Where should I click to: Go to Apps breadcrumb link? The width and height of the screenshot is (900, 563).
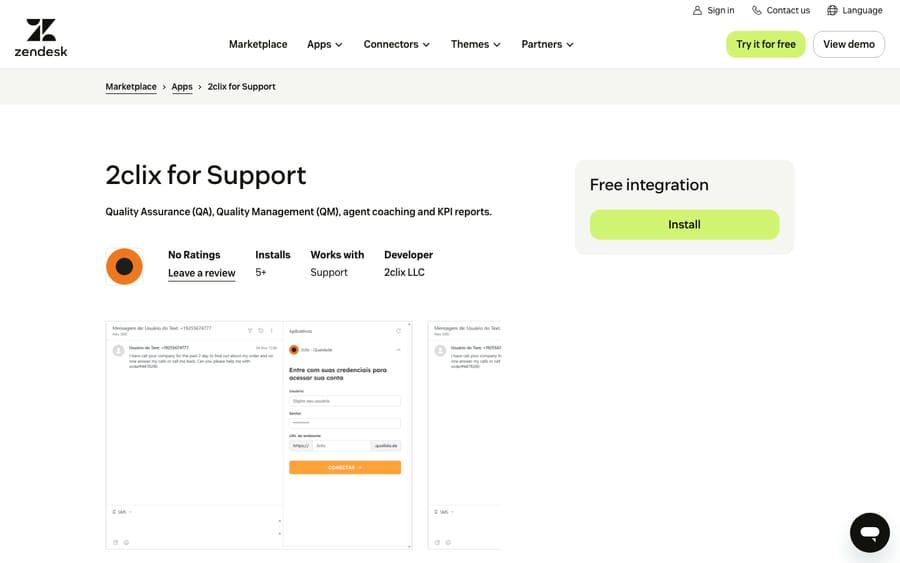click(182, 87)
